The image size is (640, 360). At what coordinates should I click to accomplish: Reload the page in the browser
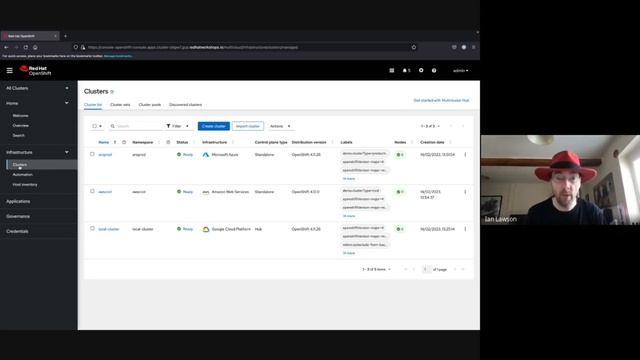coord(26,47)
